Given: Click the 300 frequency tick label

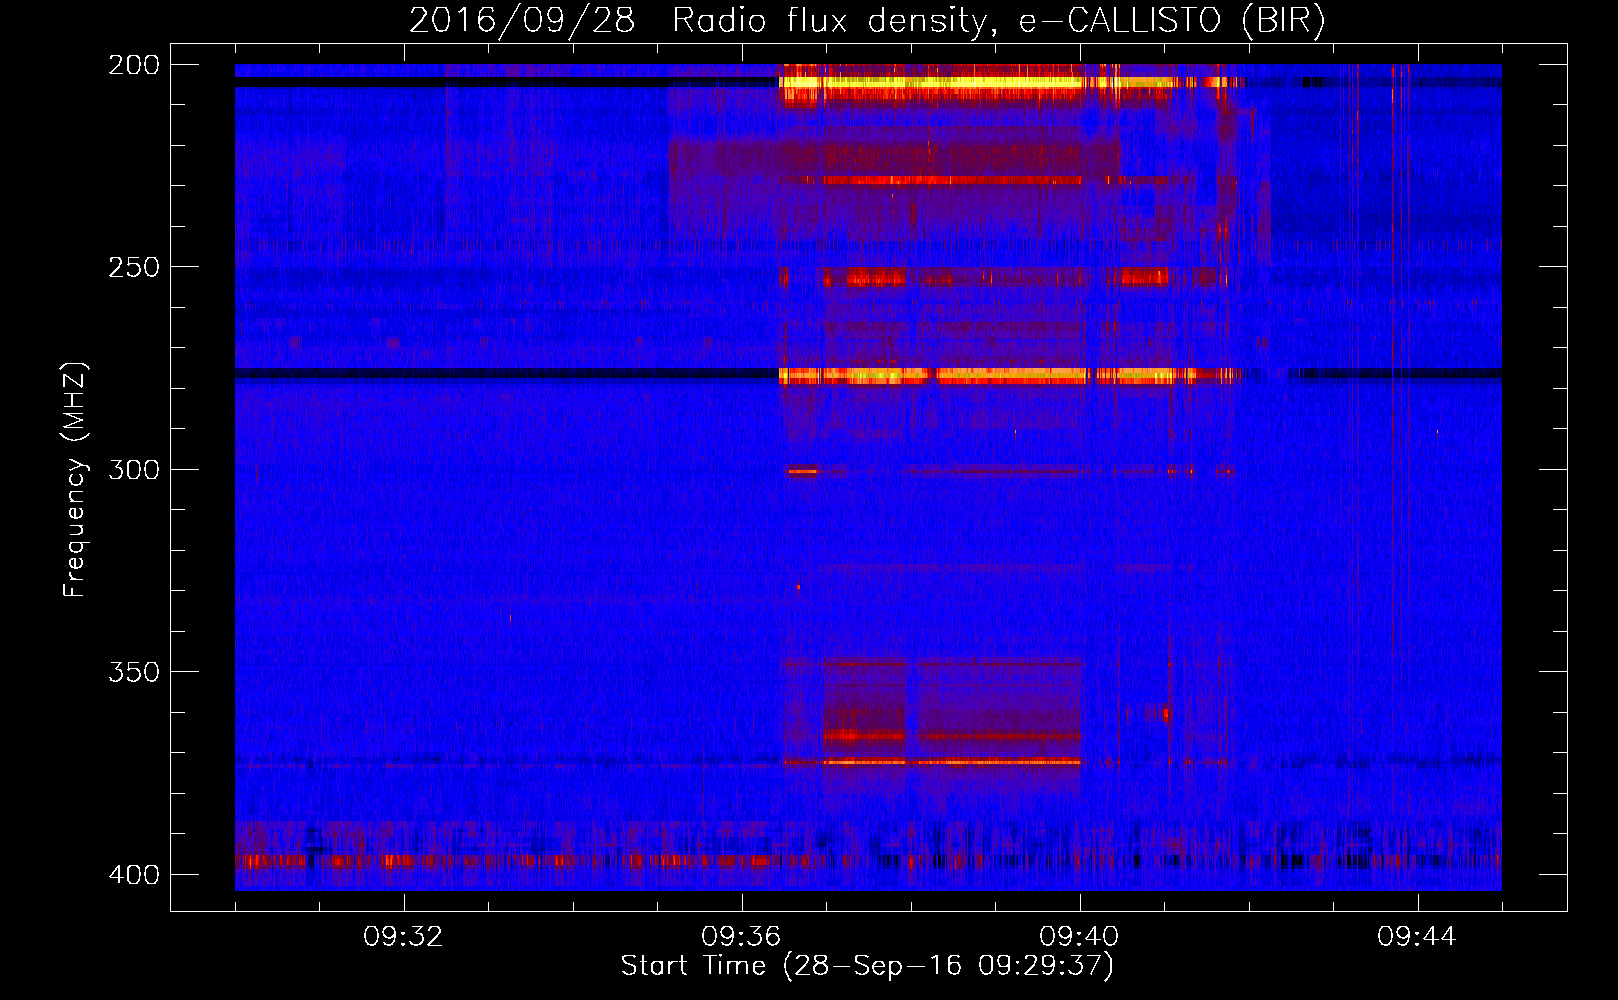Looking at the screenshot, I should [133, 469].
